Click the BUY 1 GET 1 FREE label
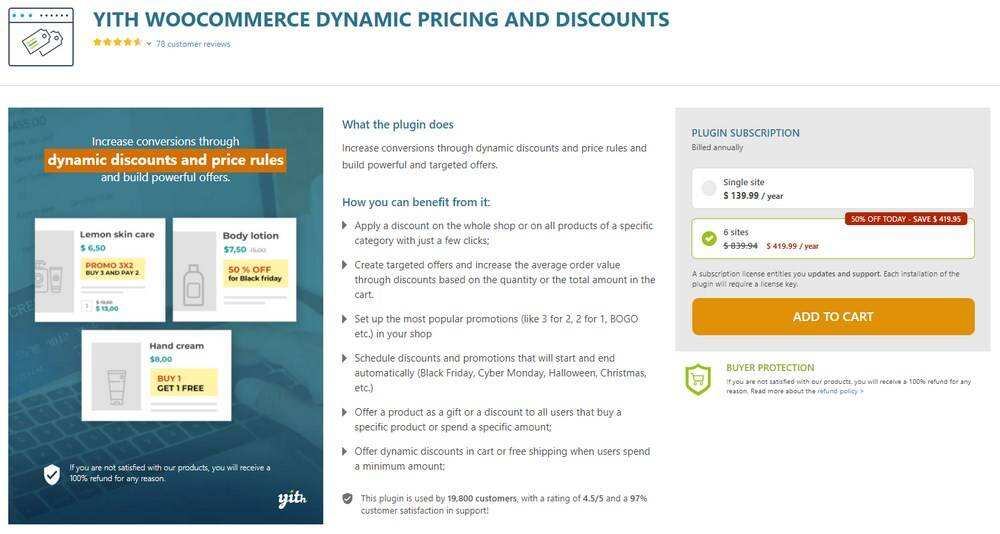1000x534 pixels. (x=182, y=383)
